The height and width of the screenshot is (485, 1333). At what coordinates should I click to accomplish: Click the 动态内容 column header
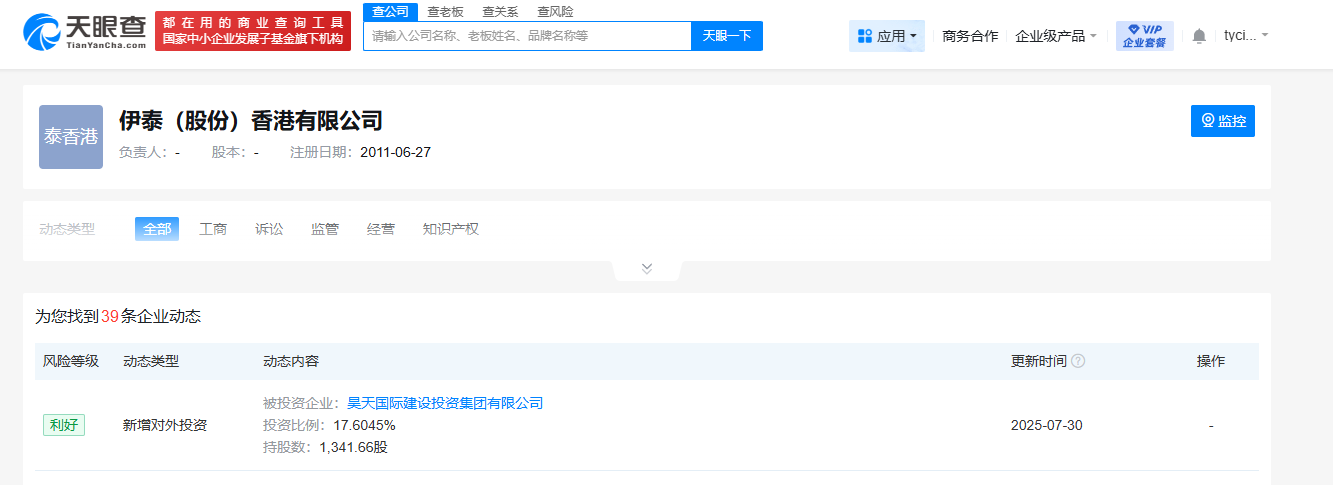pyautogui.click(x=291, y=361)
